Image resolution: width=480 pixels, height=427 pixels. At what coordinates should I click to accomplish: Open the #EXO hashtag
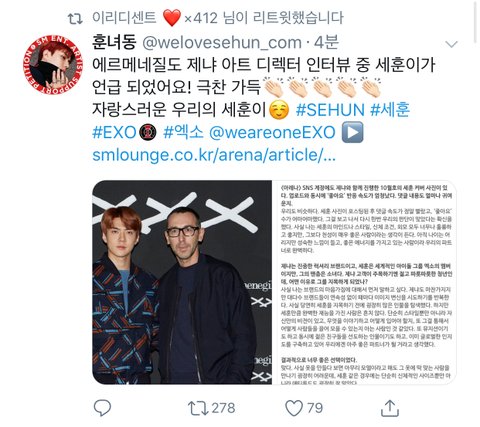click(x=114, y=133)
